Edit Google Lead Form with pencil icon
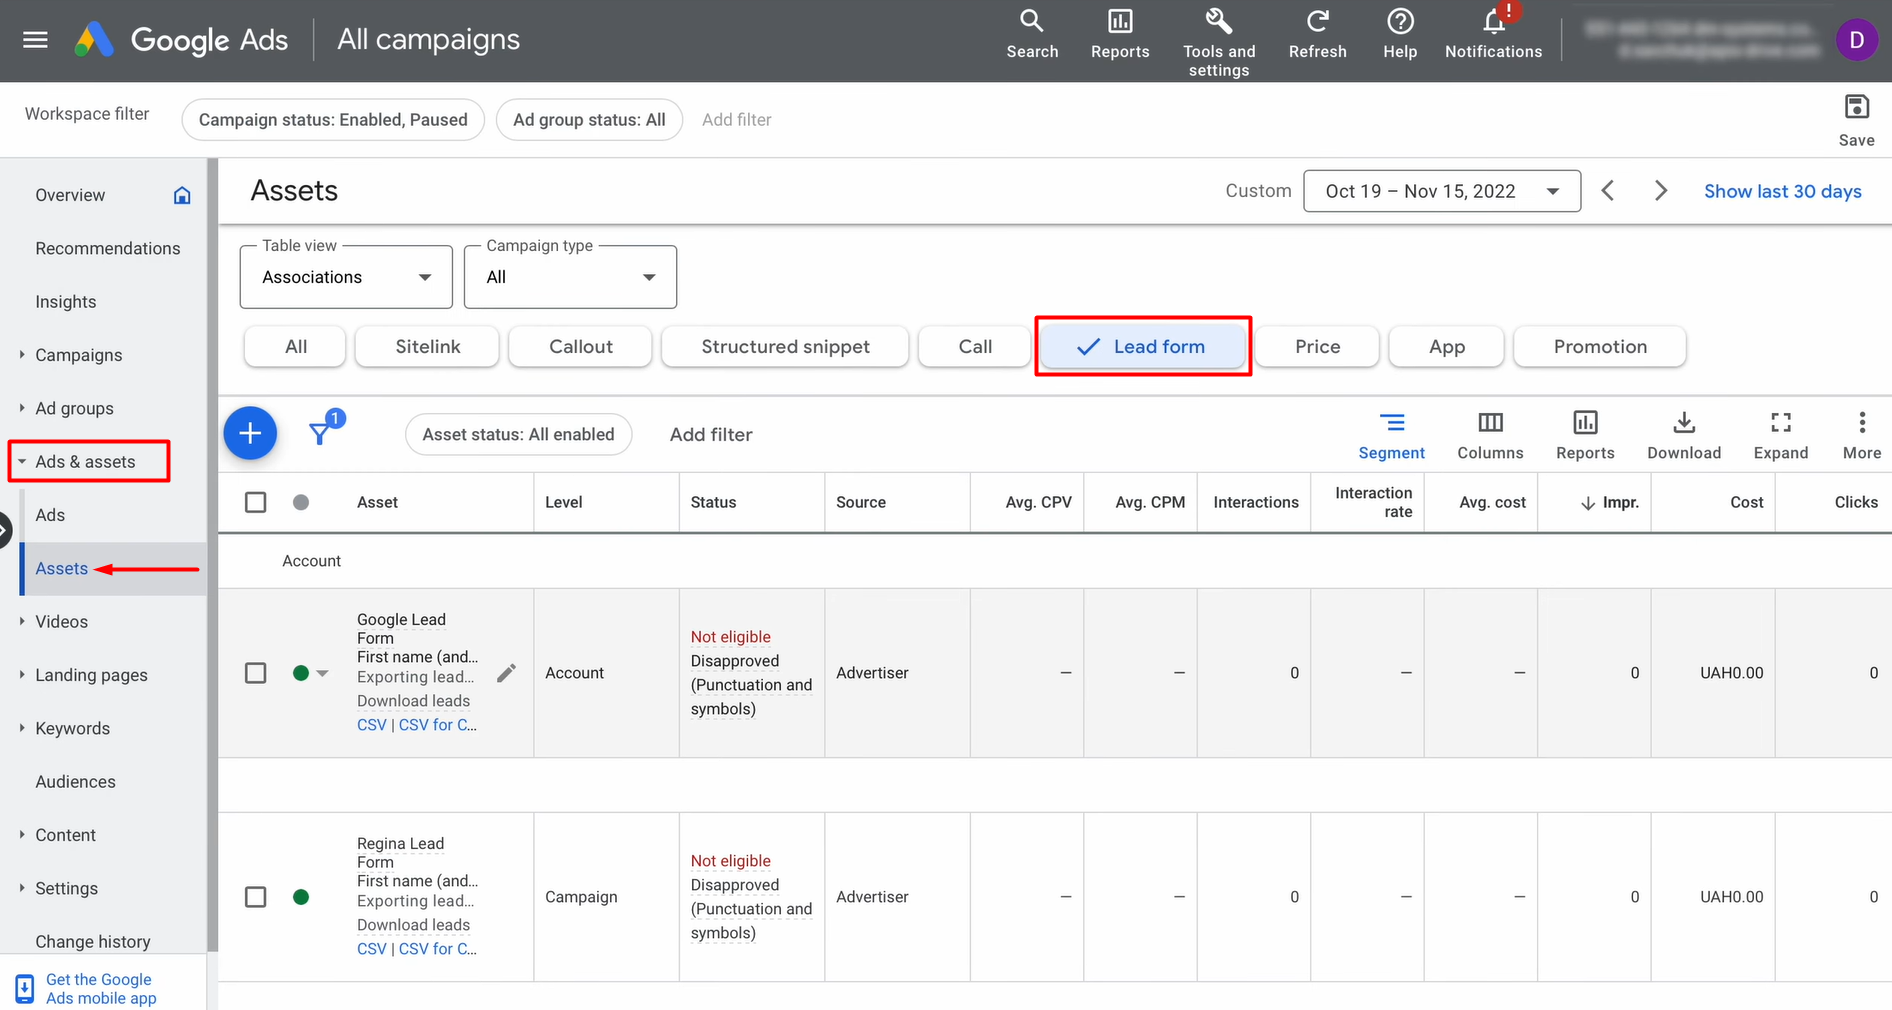The image size is (1892, 1010). 507,673
